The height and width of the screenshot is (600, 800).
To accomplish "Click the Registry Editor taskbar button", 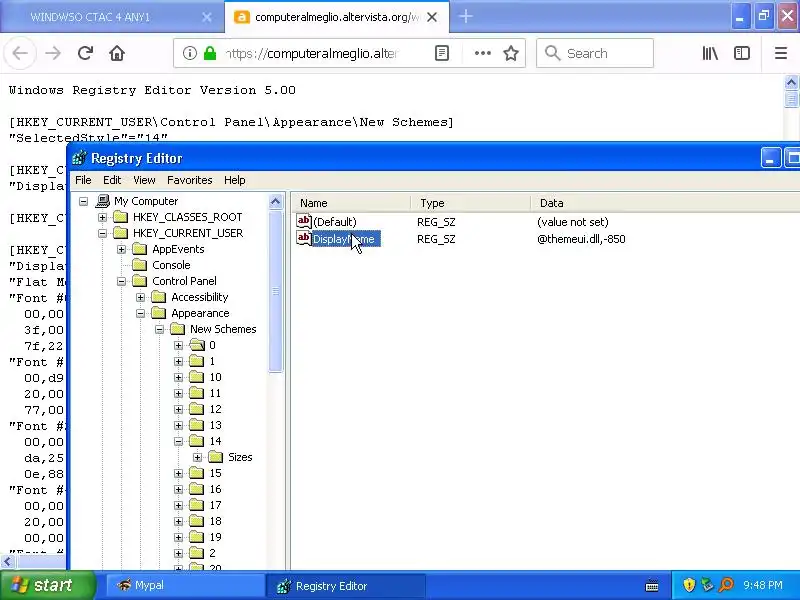I will coord(347,586).
